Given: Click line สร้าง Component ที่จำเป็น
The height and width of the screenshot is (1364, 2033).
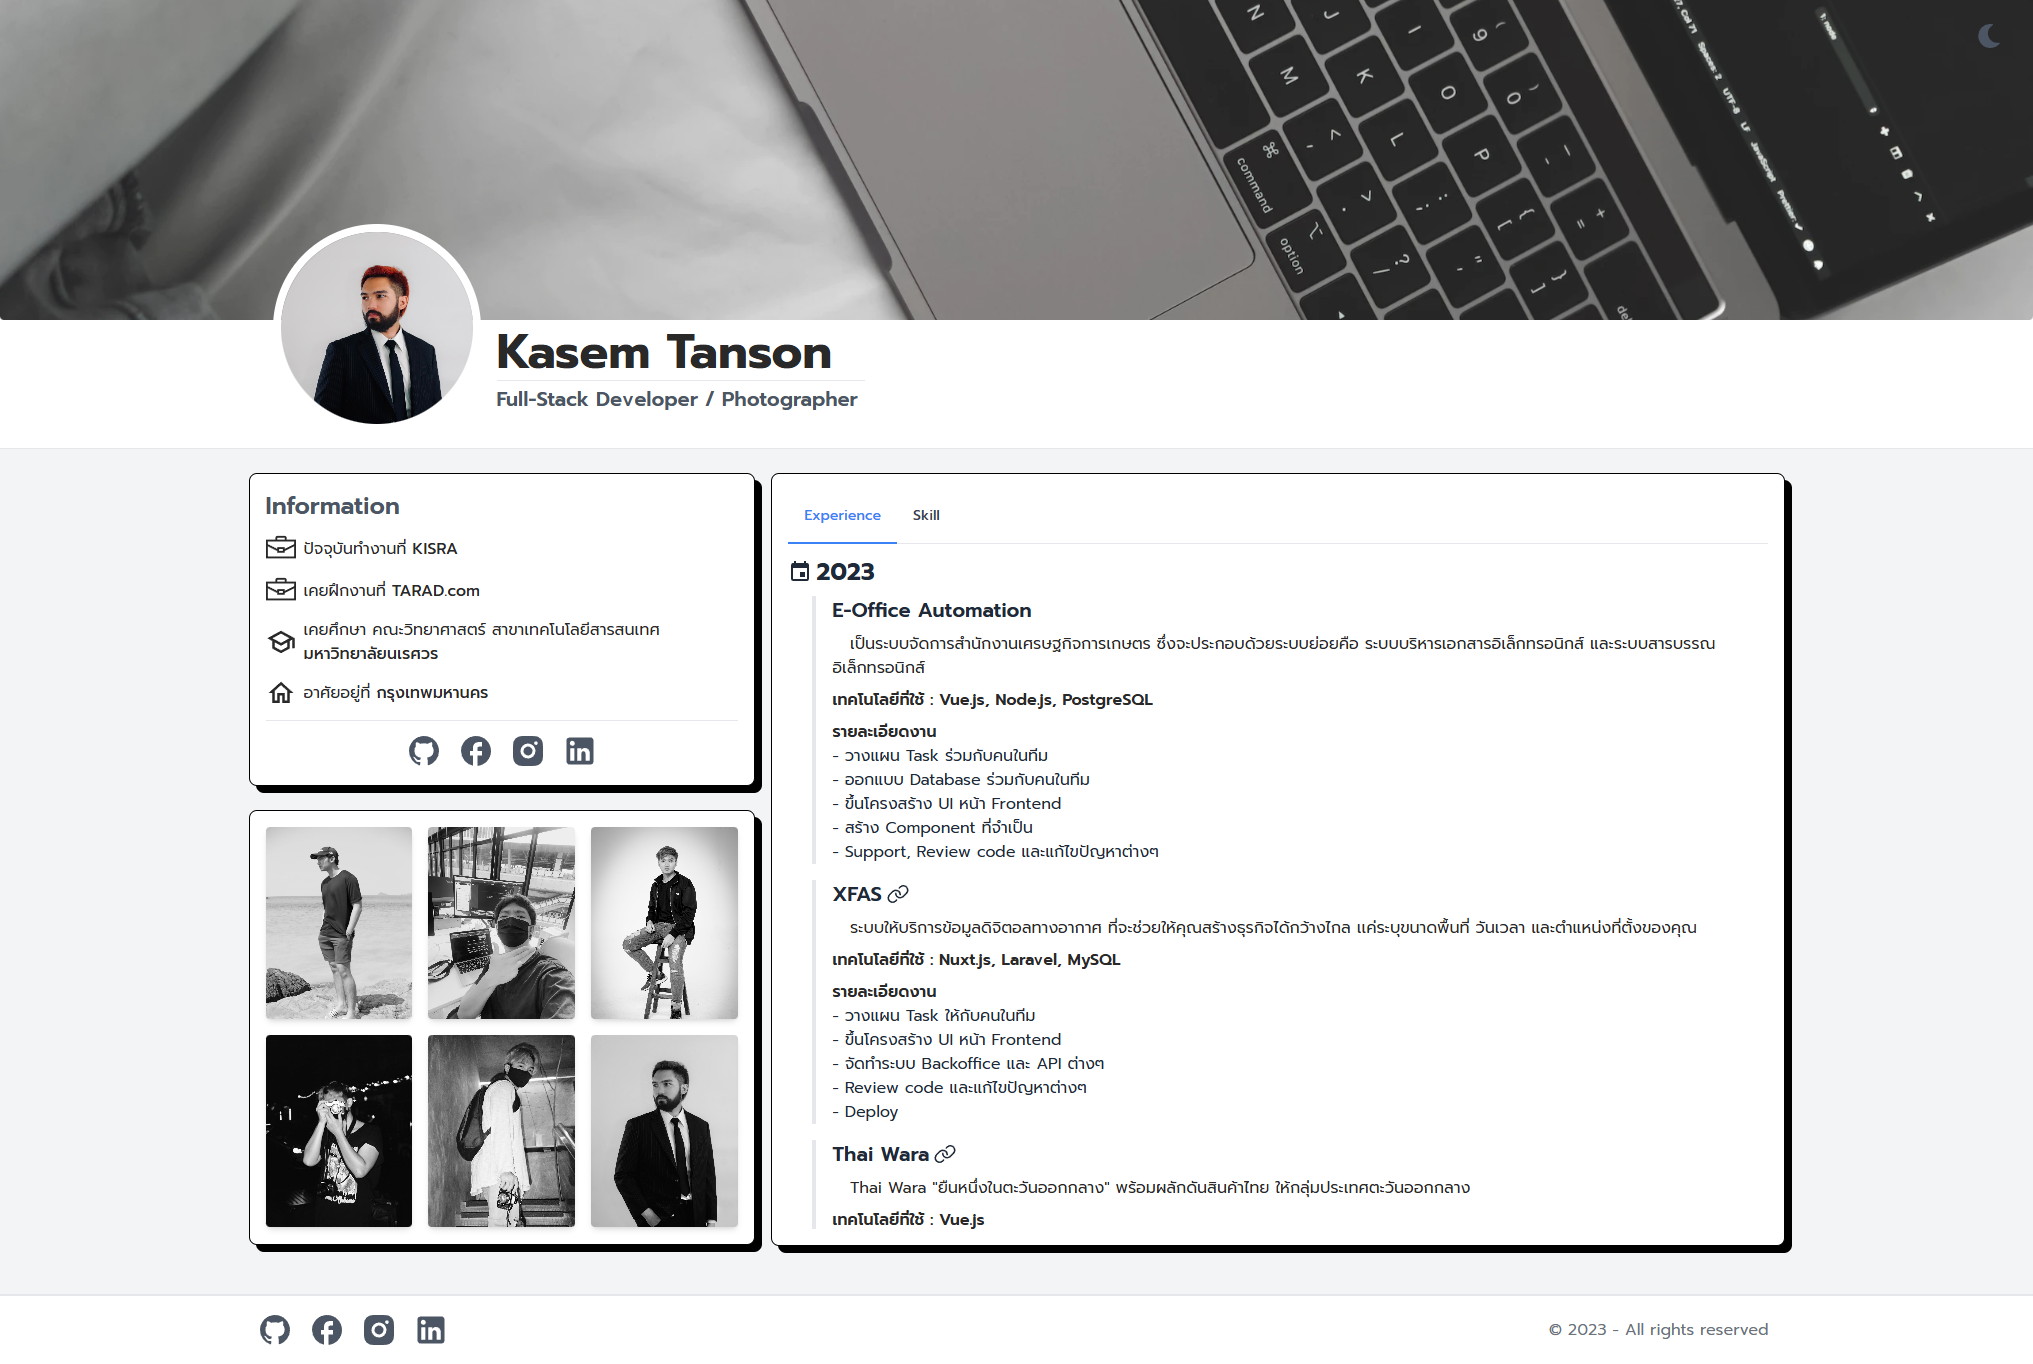Looking at the screenshot, I should tap(932, 827).
